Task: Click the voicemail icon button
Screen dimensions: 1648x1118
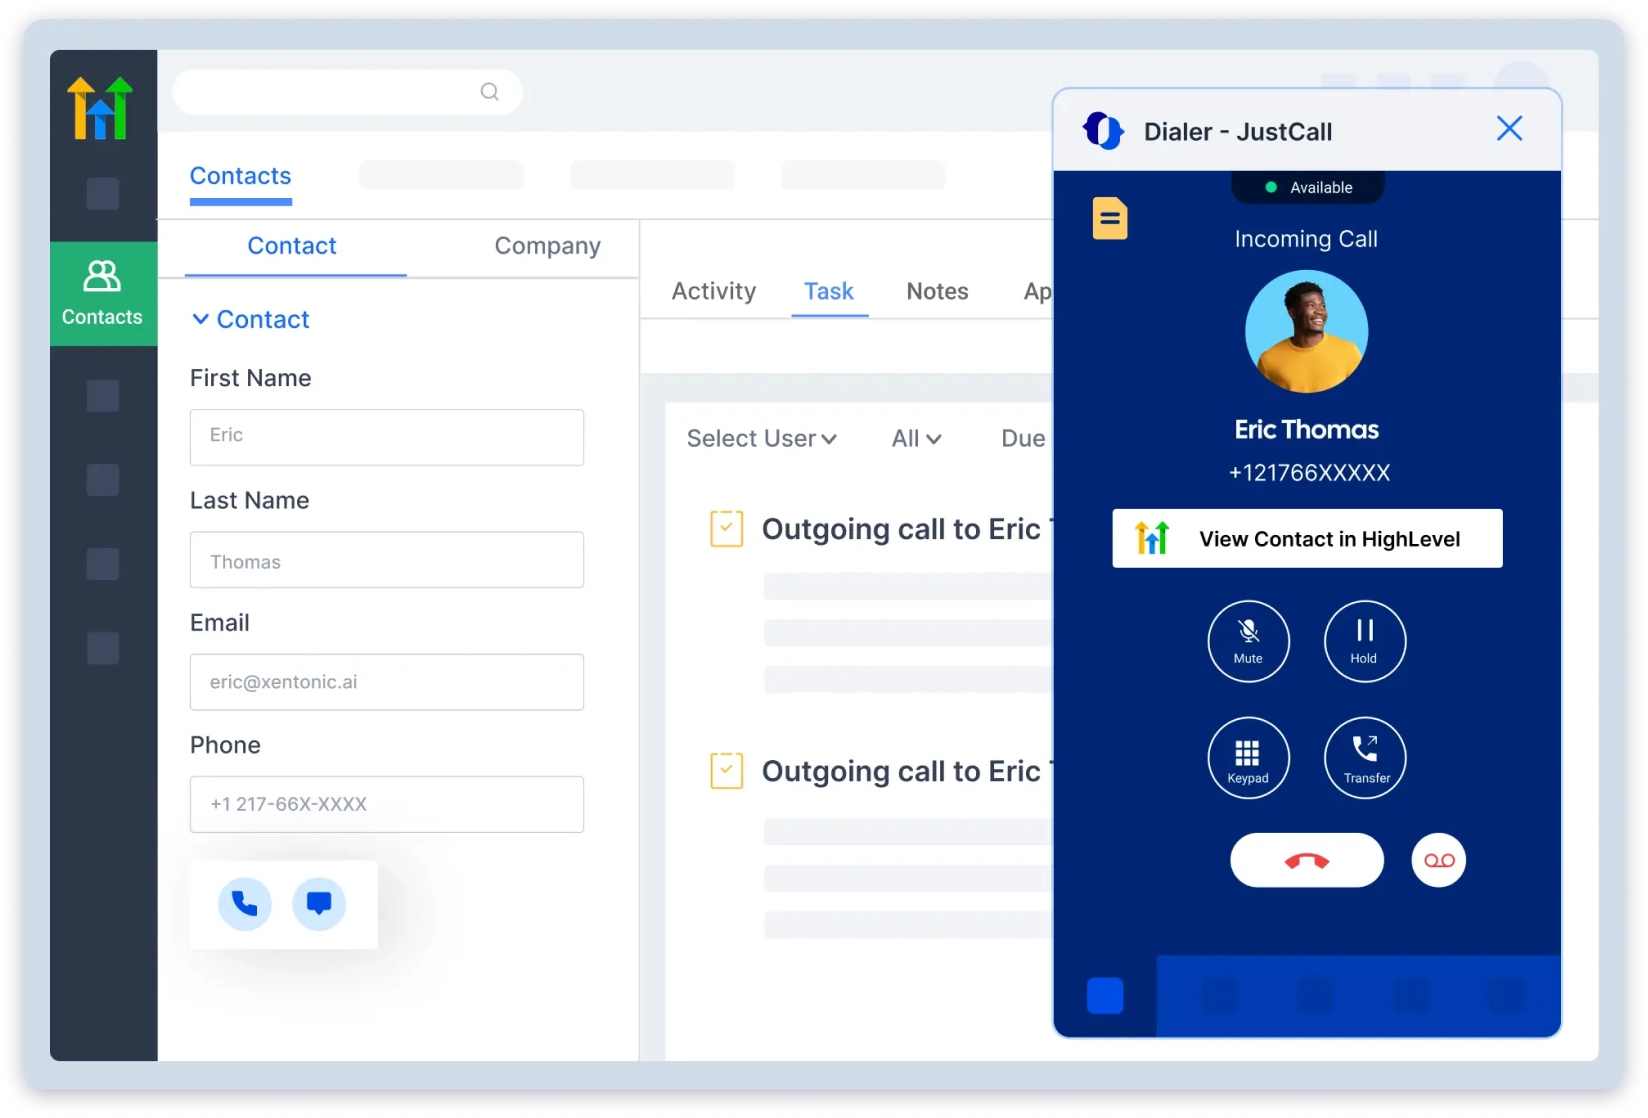Action: pos(1438,860)
